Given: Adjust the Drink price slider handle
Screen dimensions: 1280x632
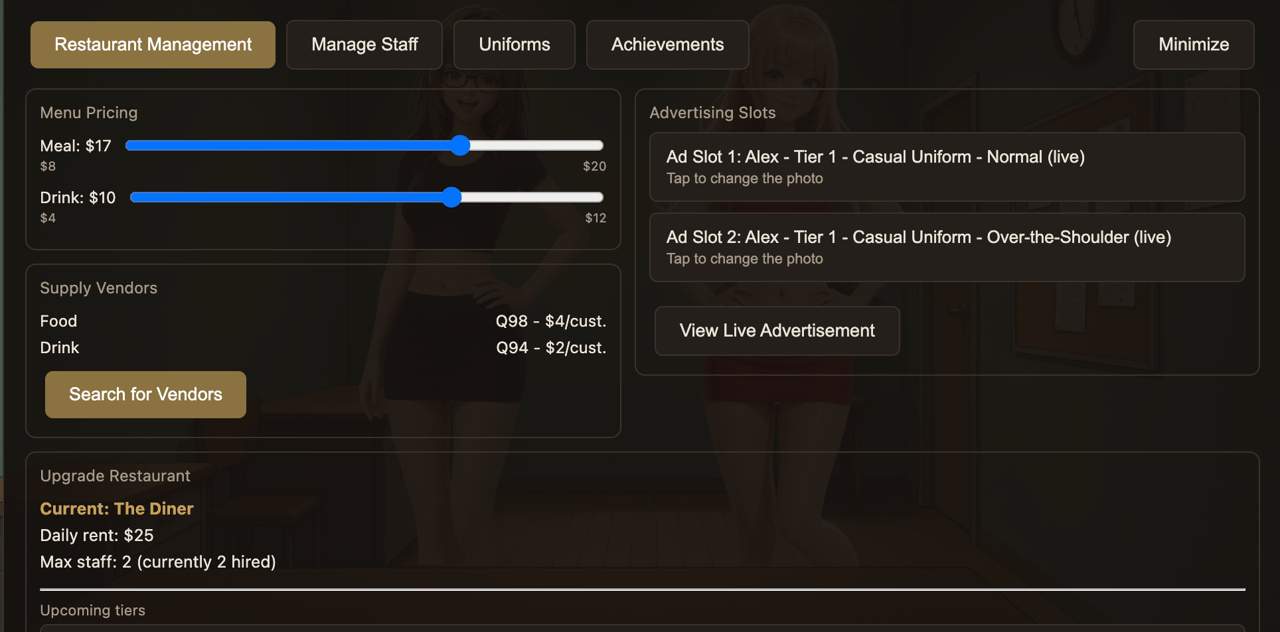Looking at the screenshot, I should (451, 197).
